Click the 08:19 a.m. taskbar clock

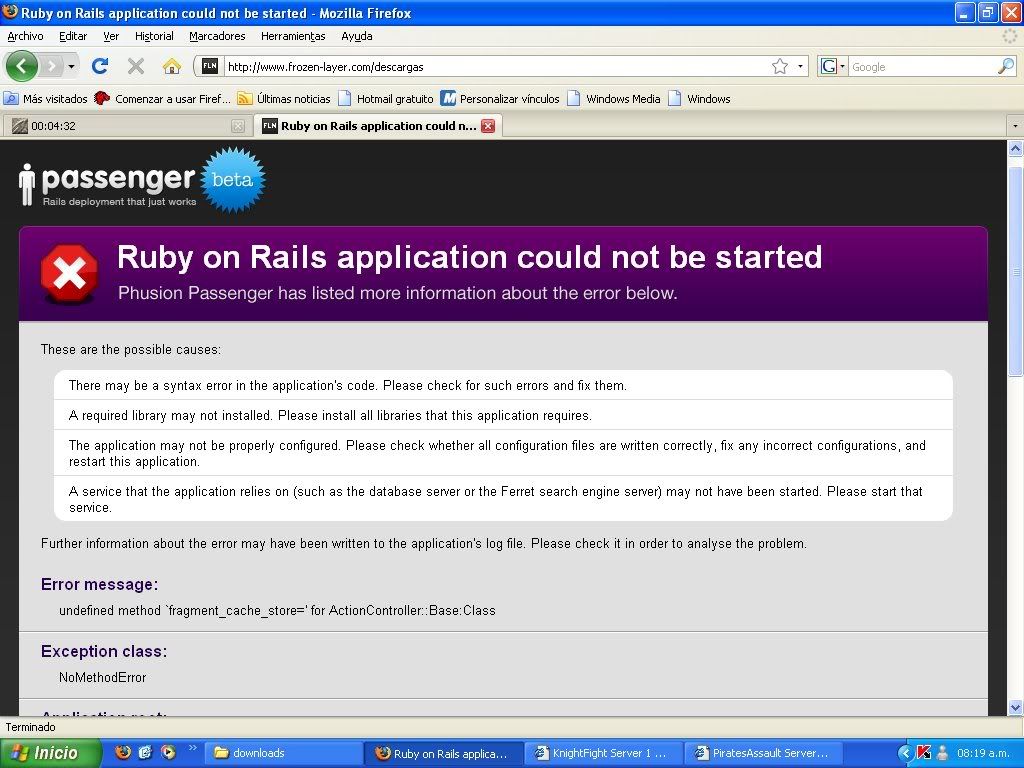pos(983,753)
